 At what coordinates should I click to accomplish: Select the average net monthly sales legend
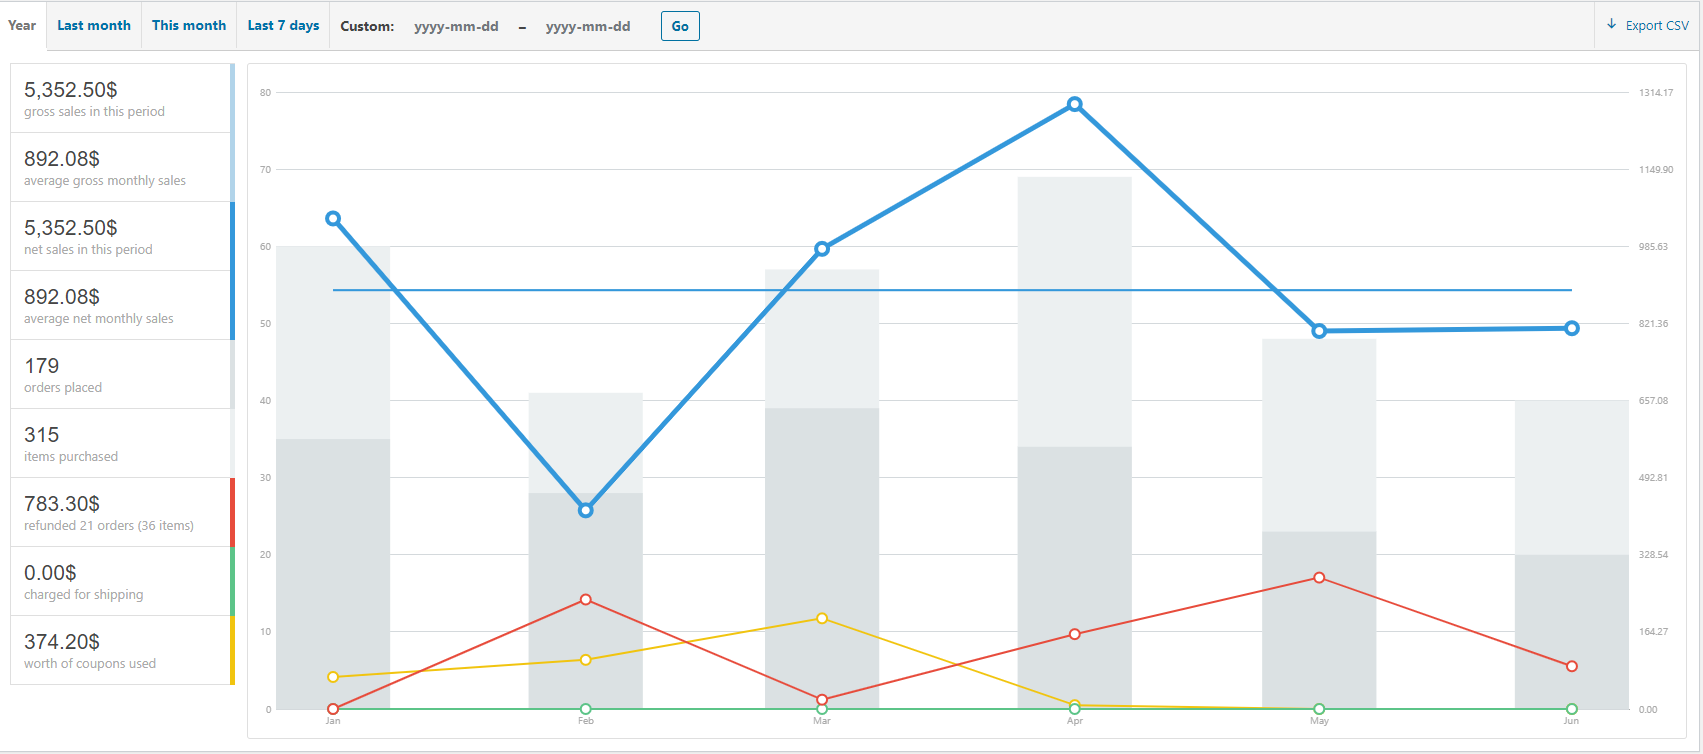point(120,306)
